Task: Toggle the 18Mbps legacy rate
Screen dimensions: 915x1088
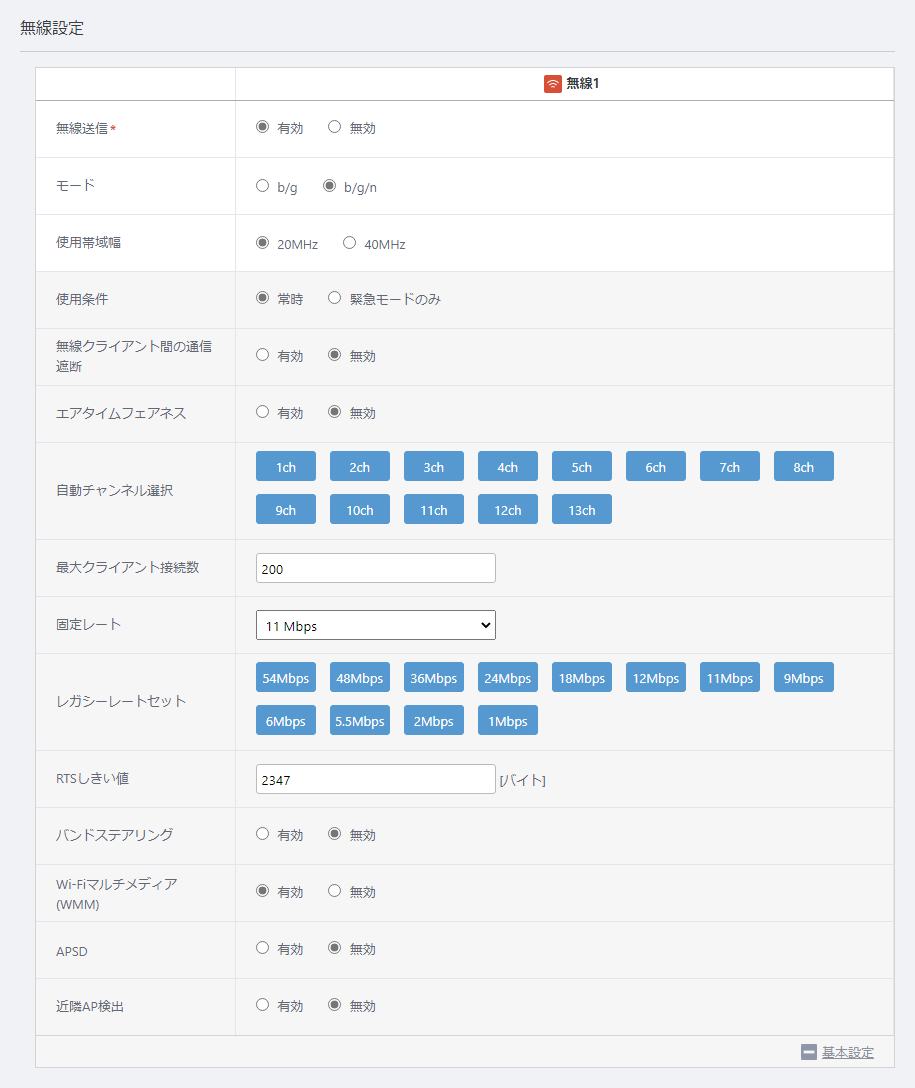Action: coord(581,677)
